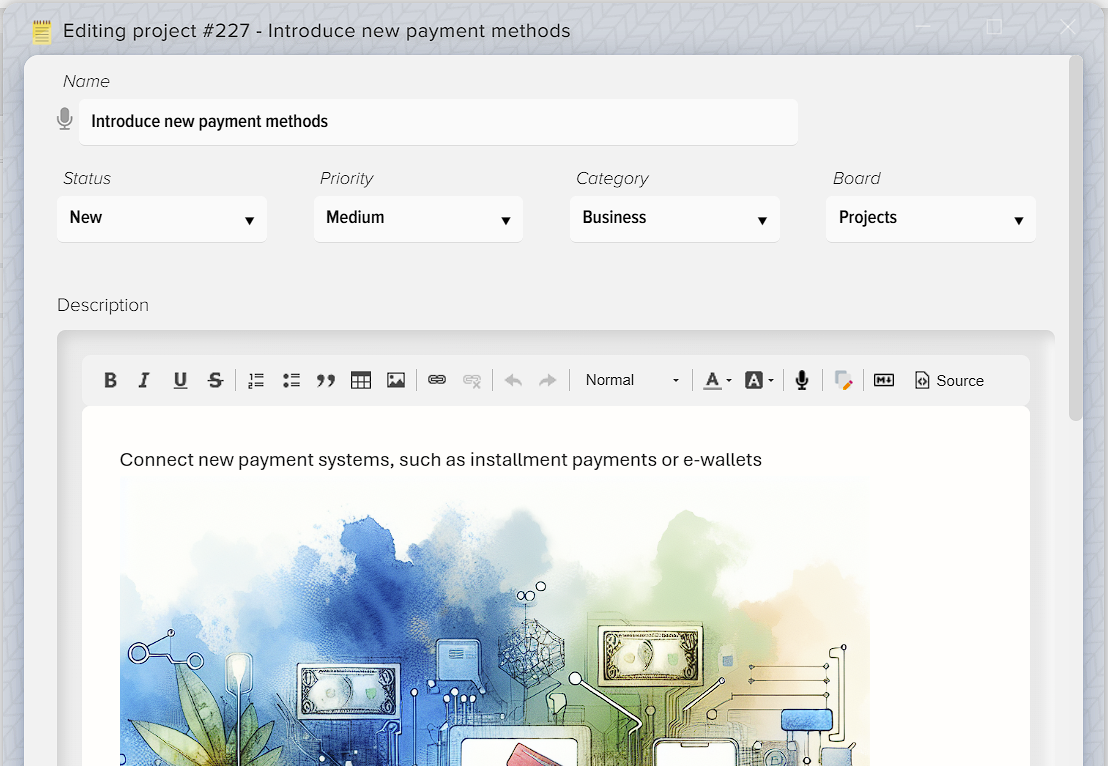Screen dimensions: 1108x766
Task: Click the description text about payment systems
Action: click(440, 459)
